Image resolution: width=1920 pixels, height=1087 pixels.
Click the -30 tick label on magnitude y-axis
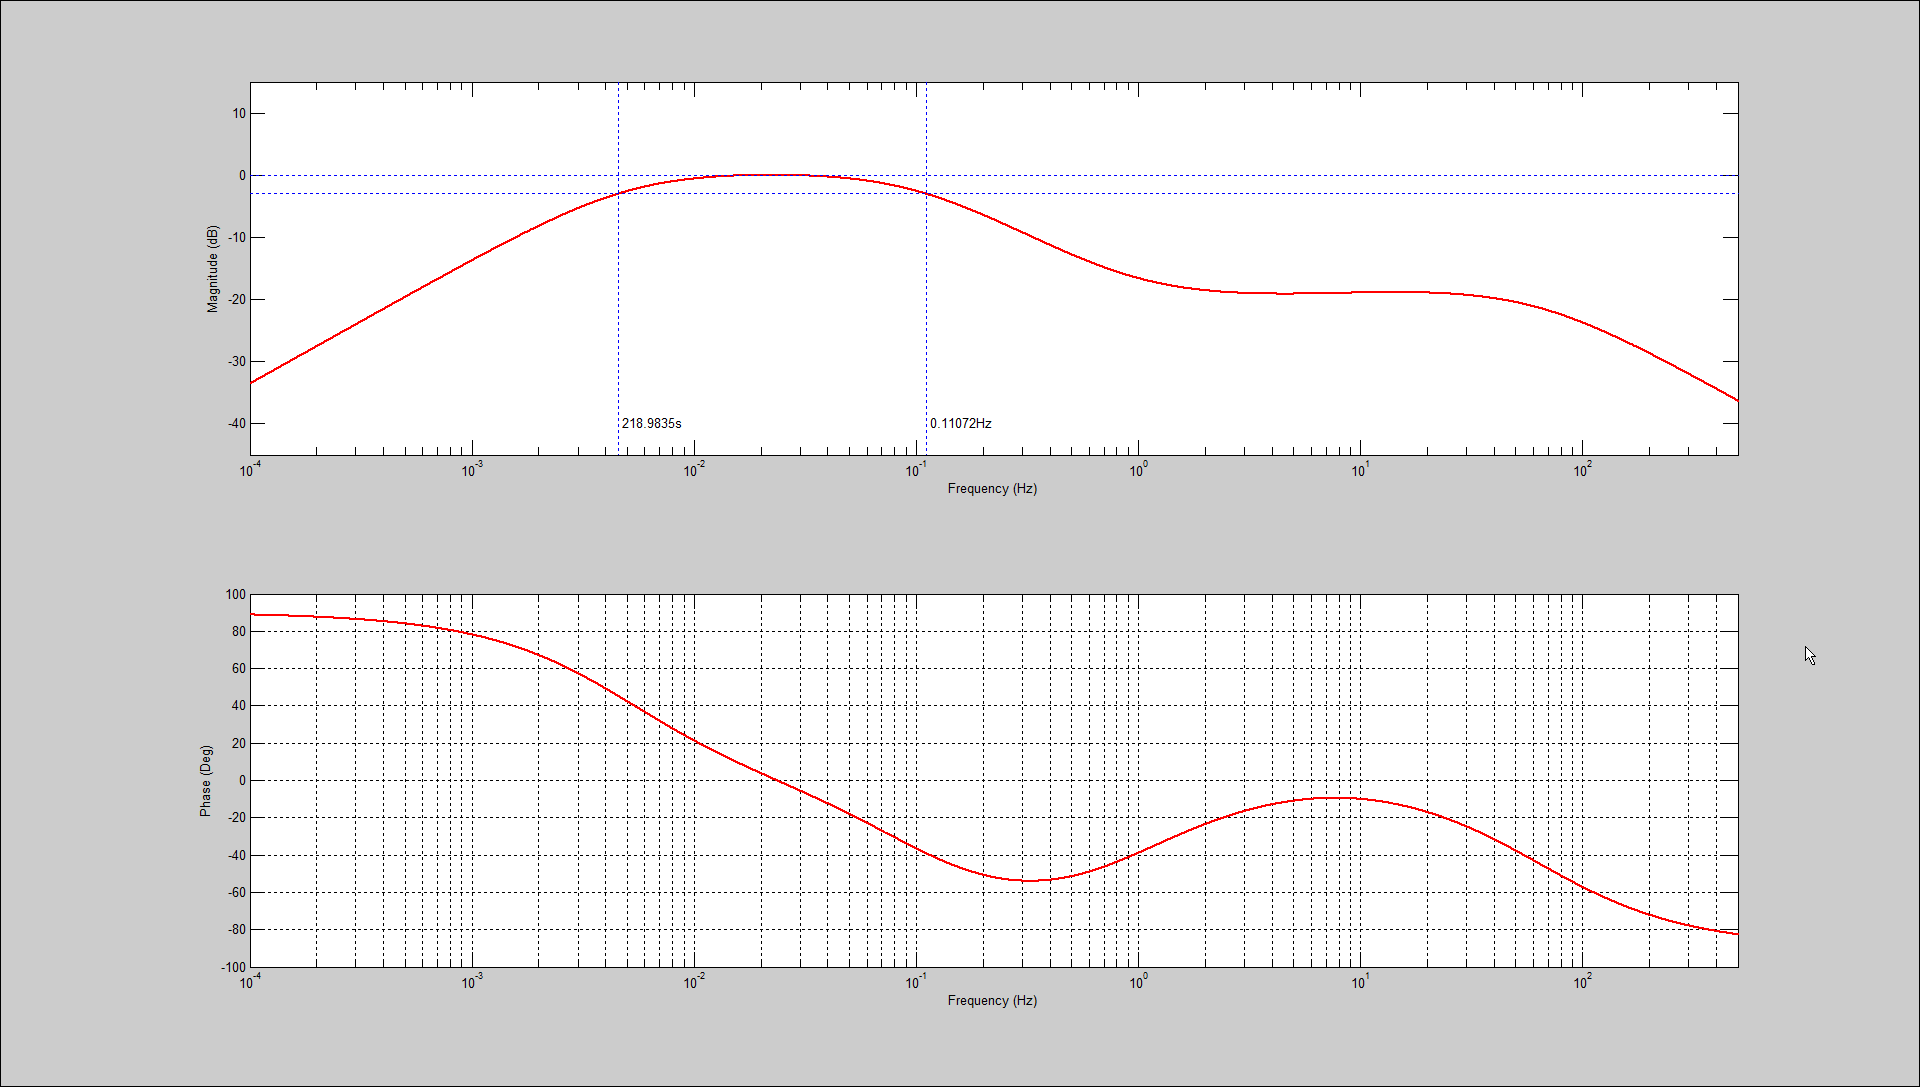[237, 361]
